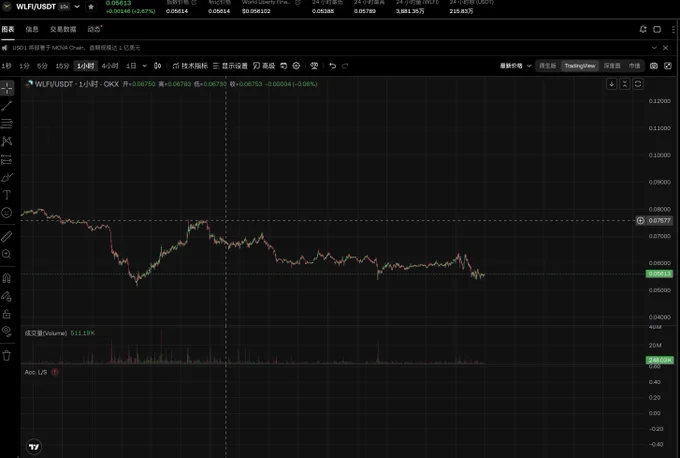This screenshot has width=680, height=458.
Task: Star WLFI/USDT as a favorite
Action: pyautogui.click(x=91, y=7)
